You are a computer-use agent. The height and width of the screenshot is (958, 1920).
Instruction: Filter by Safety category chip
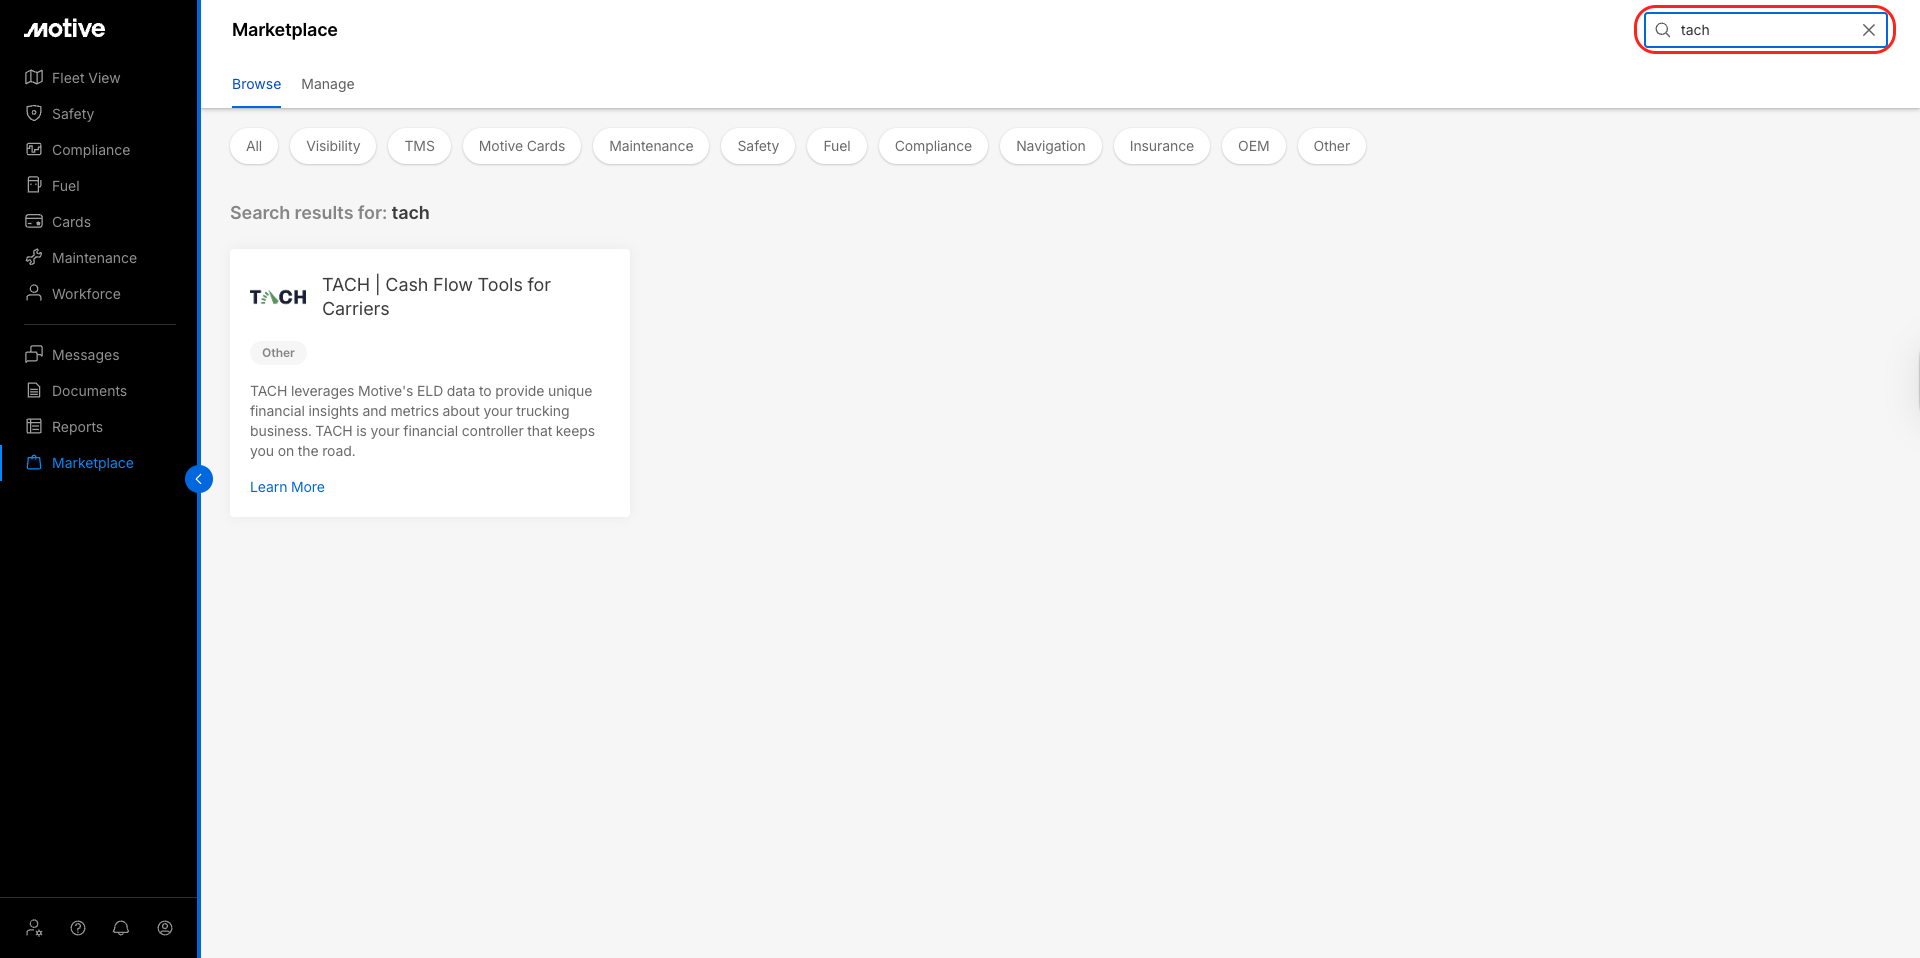point(758,146)
